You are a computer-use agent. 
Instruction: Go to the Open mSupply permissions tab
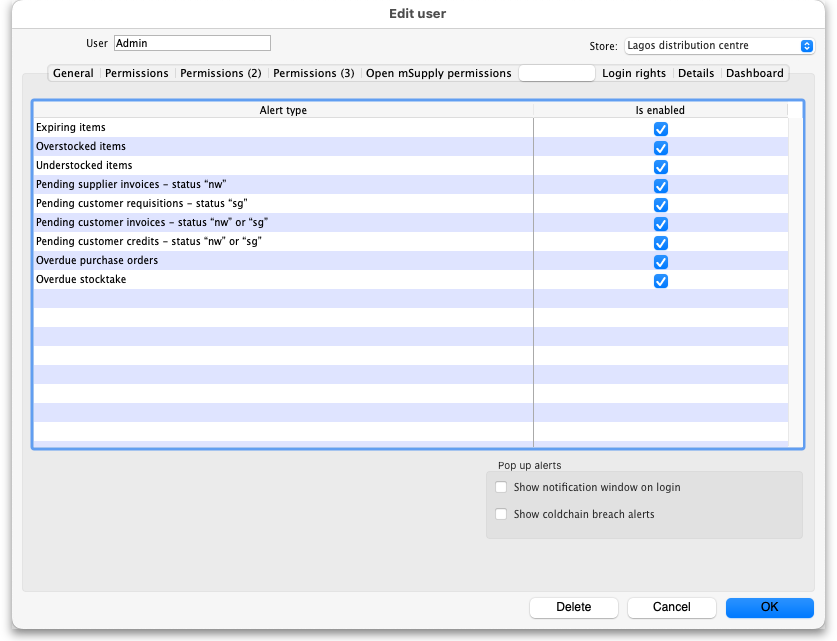[x=438, y=73]
